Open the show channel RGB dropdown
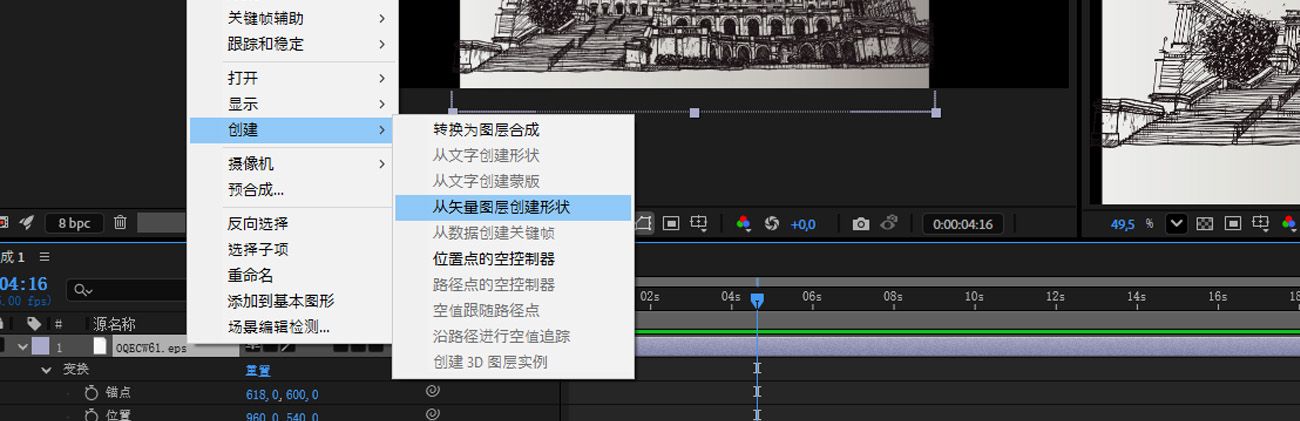The height and width of the screenshot is (421, 1300). tap(743, 224)
